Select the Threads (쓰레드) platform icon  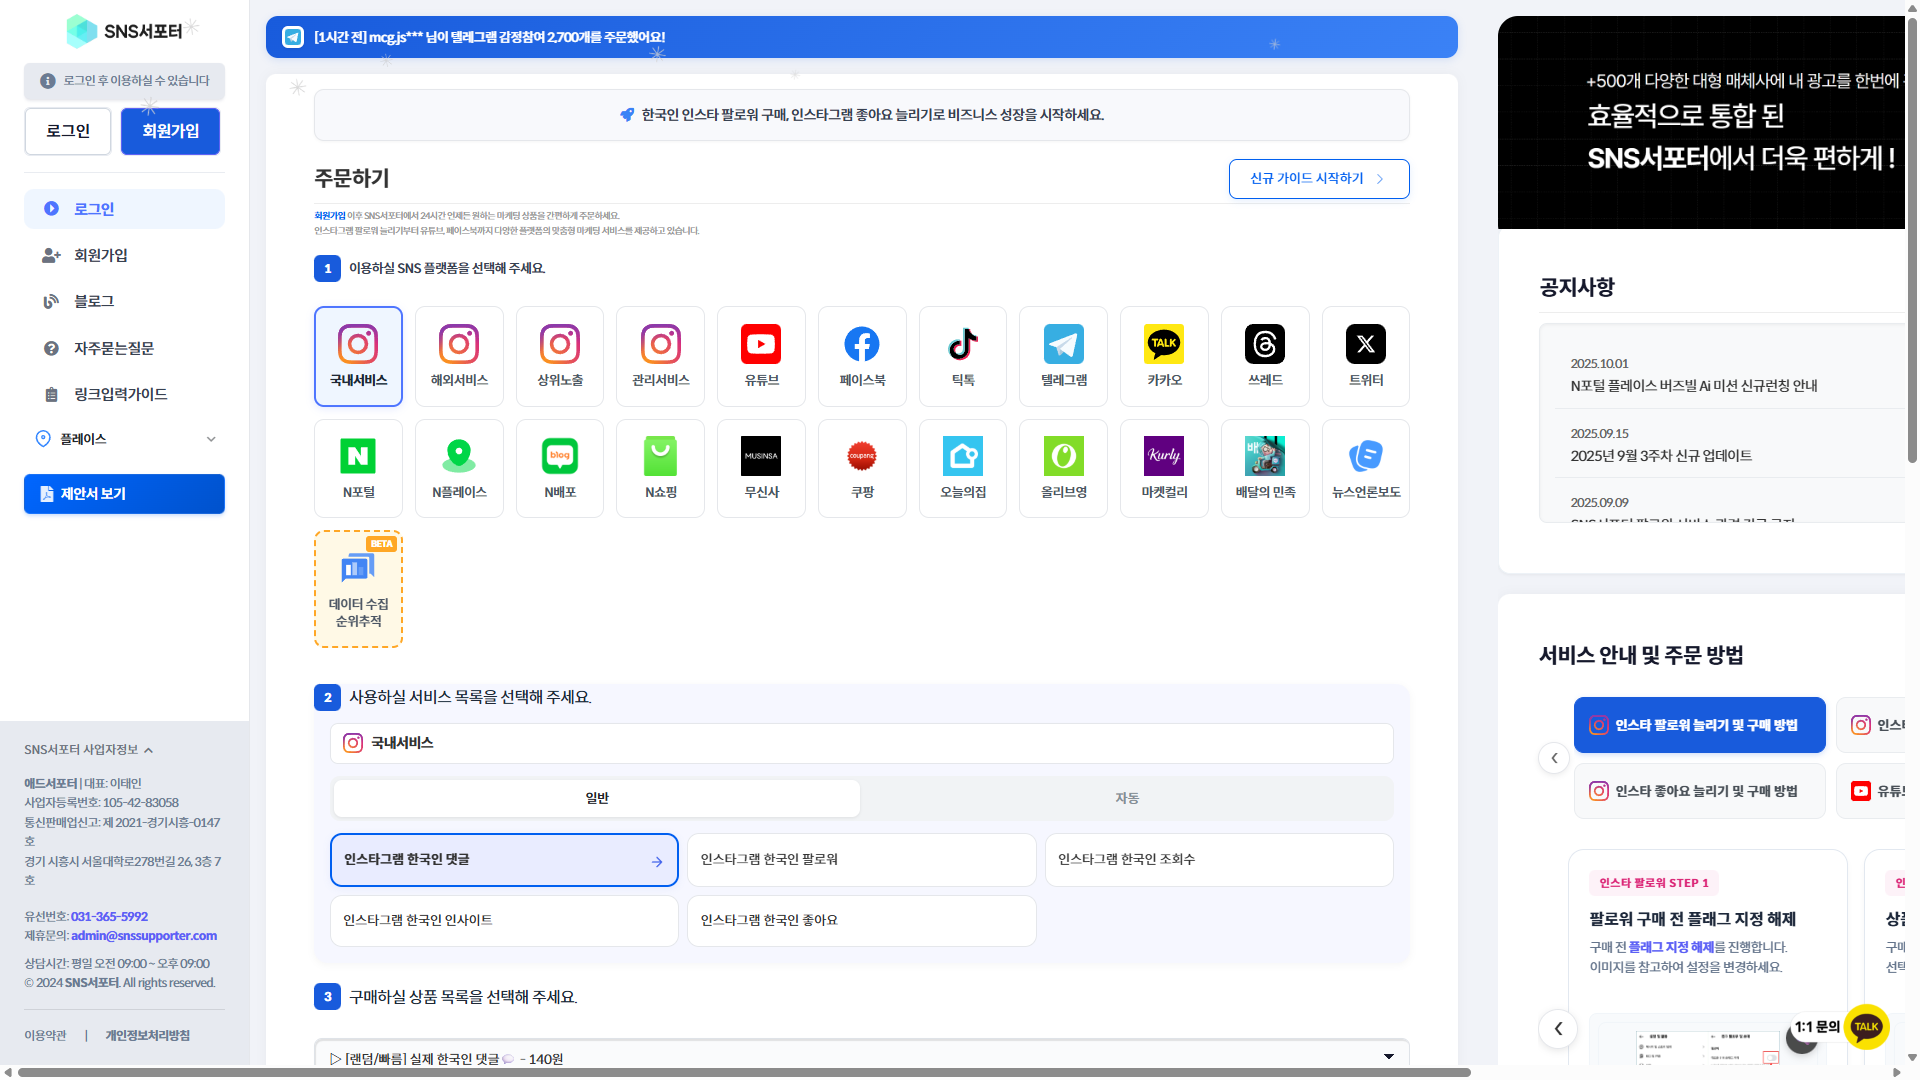(x=1265, y=355)
